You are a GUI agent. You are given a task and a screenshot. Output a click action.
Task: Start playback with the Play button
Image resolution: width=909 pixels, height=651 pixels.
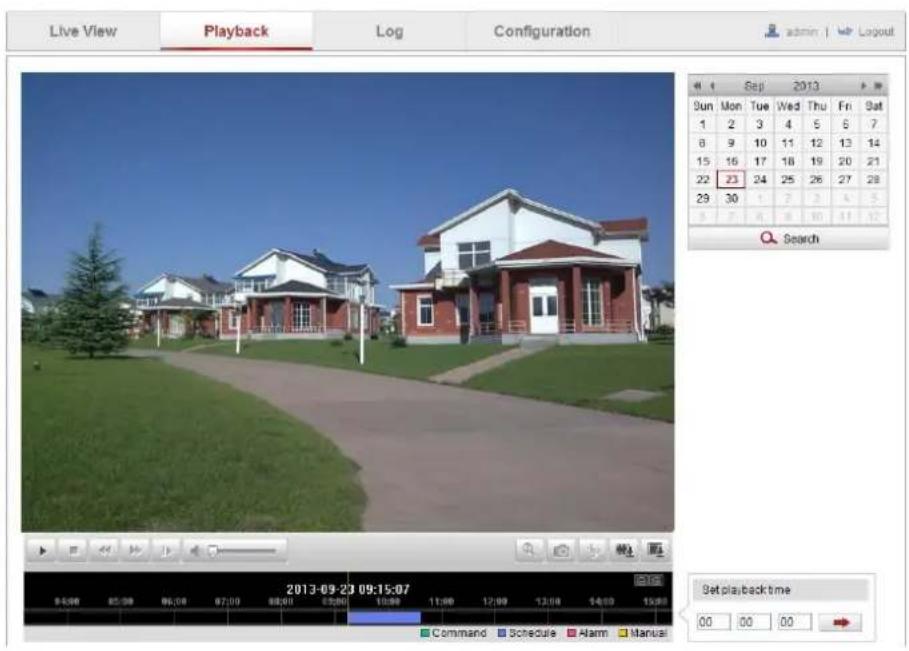[x=42, y=550]
